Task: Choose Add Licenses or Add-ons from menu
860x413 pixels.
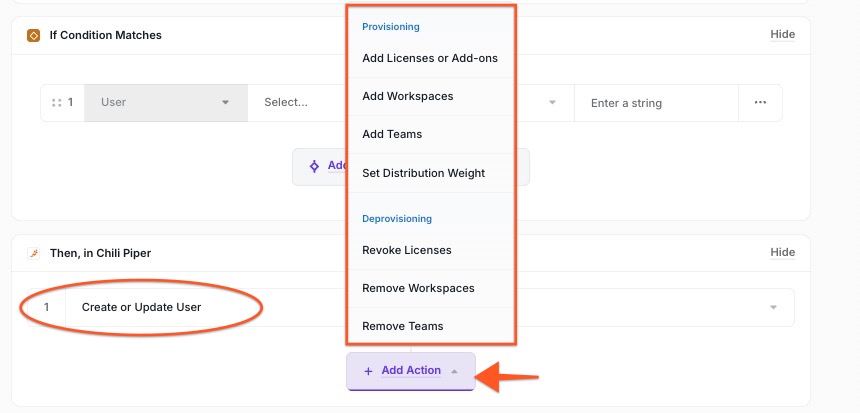Action: (x=430, y=58)
